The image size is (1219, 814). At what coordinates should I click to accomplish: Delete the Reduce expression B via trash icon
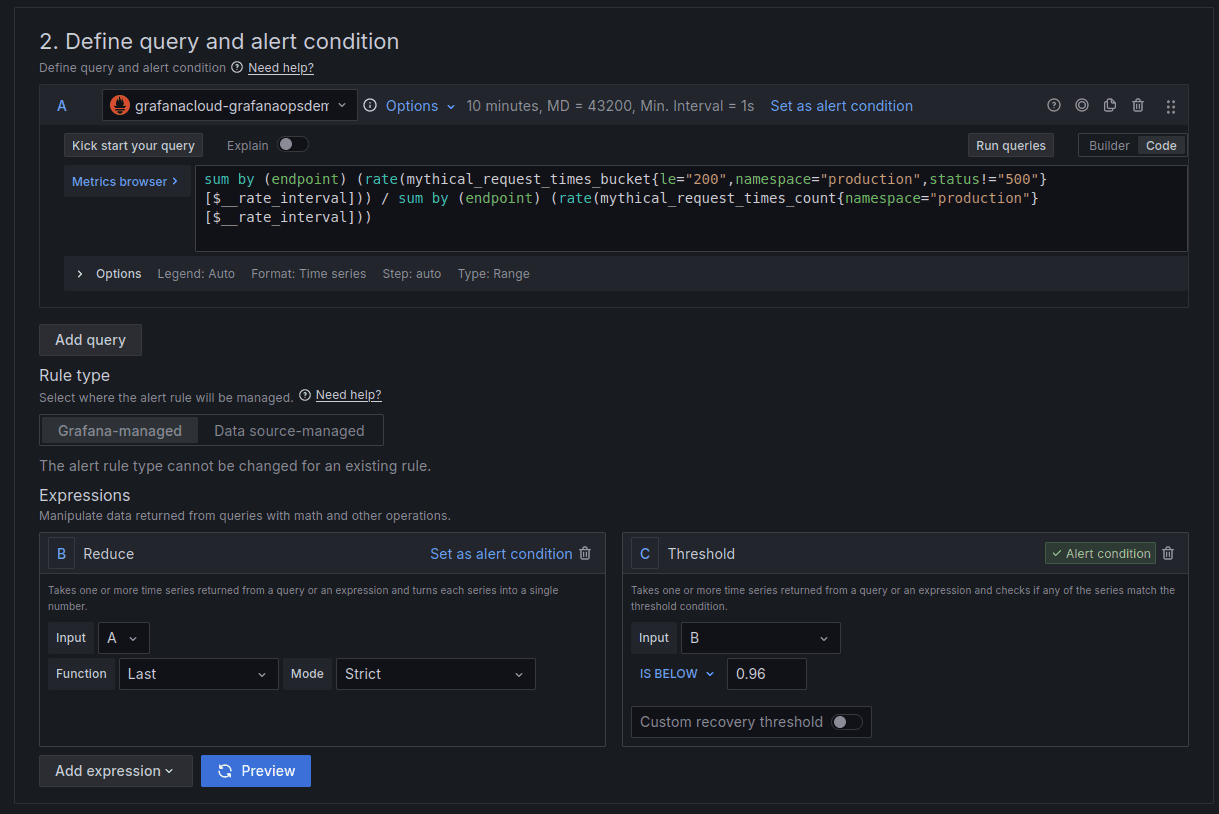585,553
